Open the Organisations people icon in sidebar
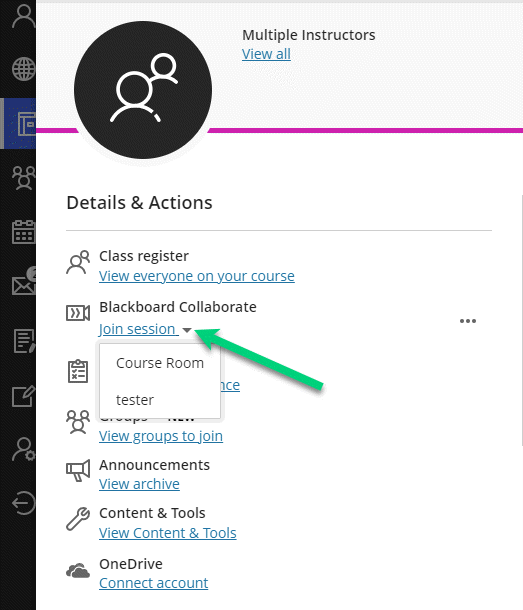Image resolution: width=523 pixels, height=610 pixels. [x=23, y=178]
